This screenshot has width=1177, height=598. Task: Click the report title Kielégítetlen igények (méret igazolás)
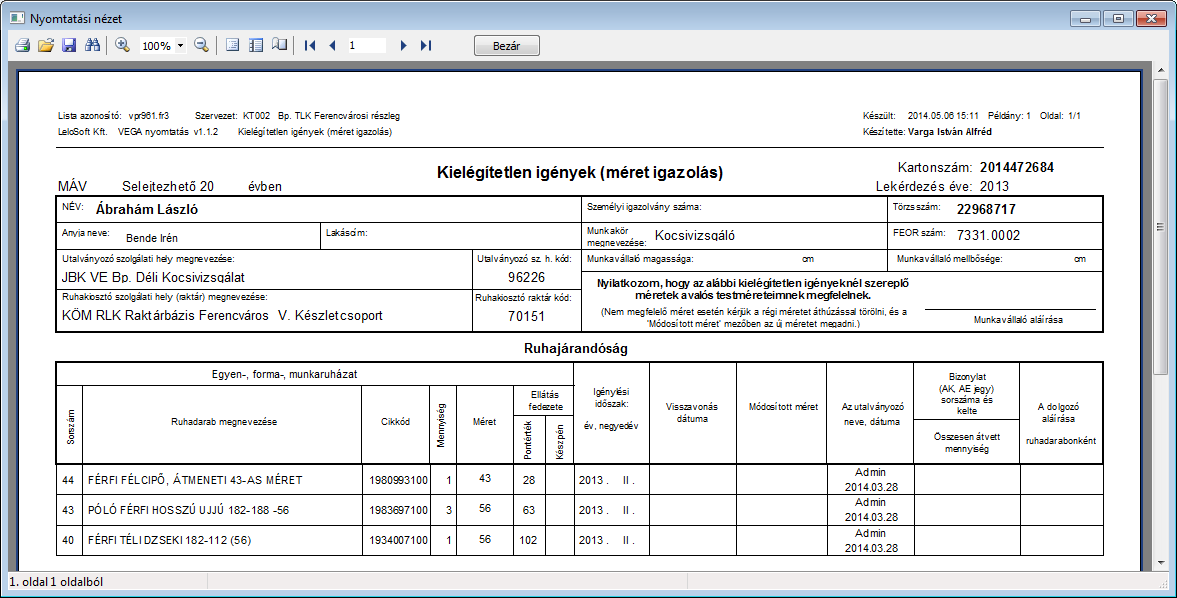click(579, 173)
